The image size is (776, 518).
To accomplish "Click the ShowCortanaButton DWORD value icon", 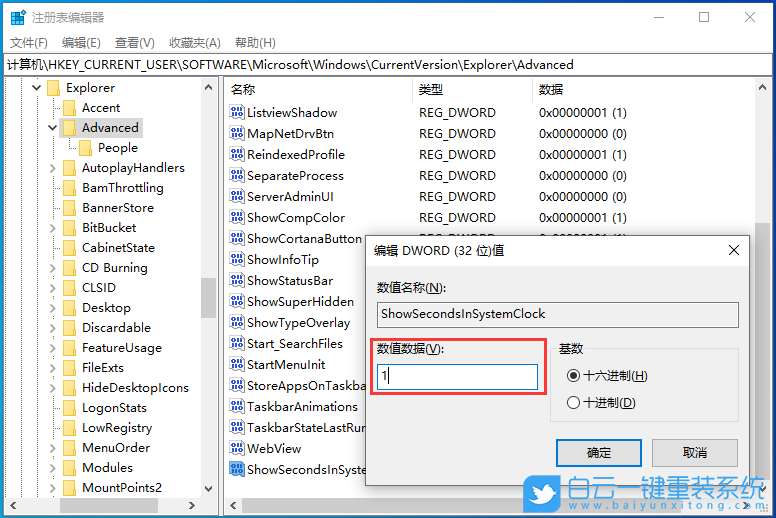I will coord(237,238).
